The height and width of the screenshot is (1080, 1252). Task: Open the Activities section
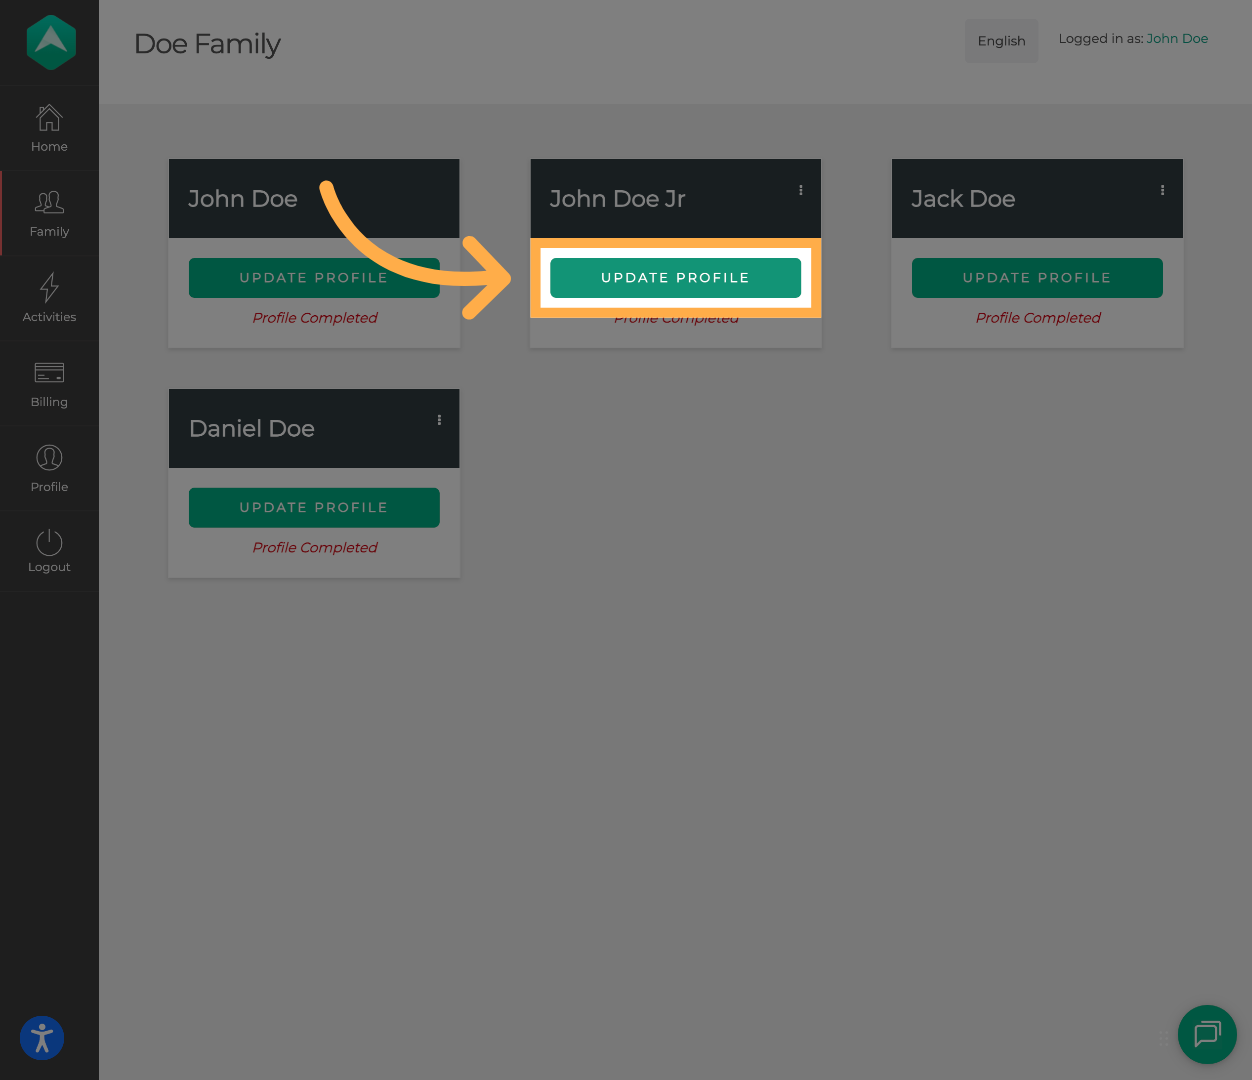coord(49,297)
